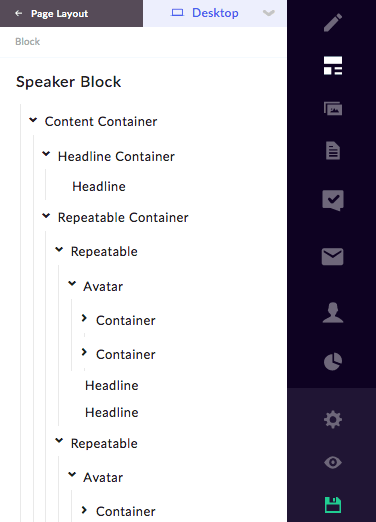Screen dimensions: 376x522
Task: Select the page layout blocks icon
Action: click(333, 66)
